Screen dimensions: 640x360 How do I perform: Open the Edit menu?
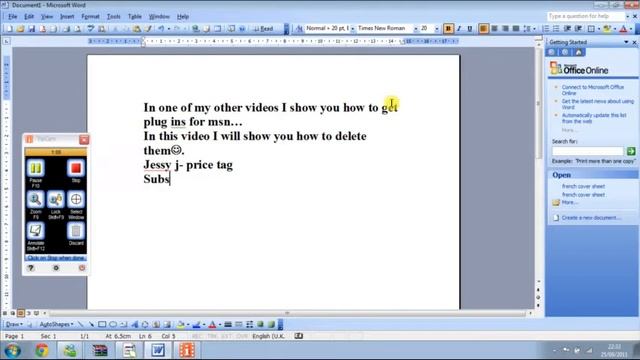click(29, 17)
